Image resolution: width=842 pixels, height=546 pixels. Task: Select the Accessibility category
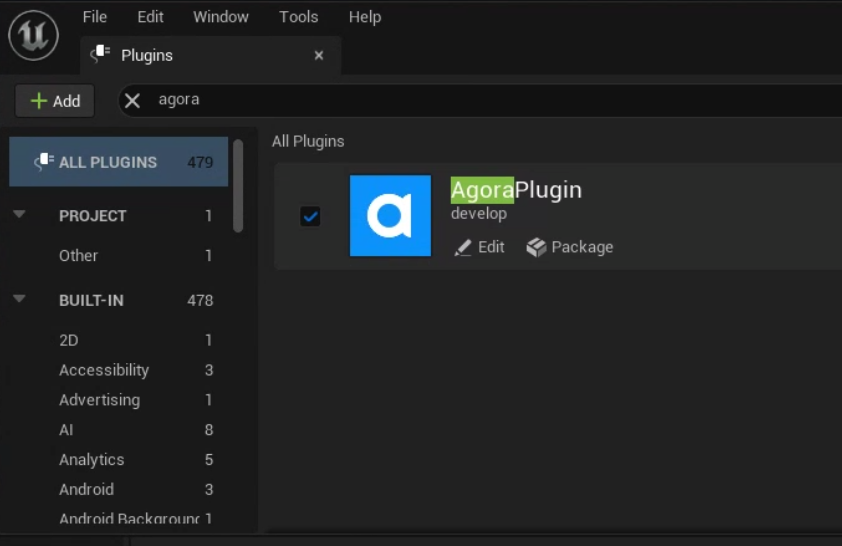click(x=119, y=370)
